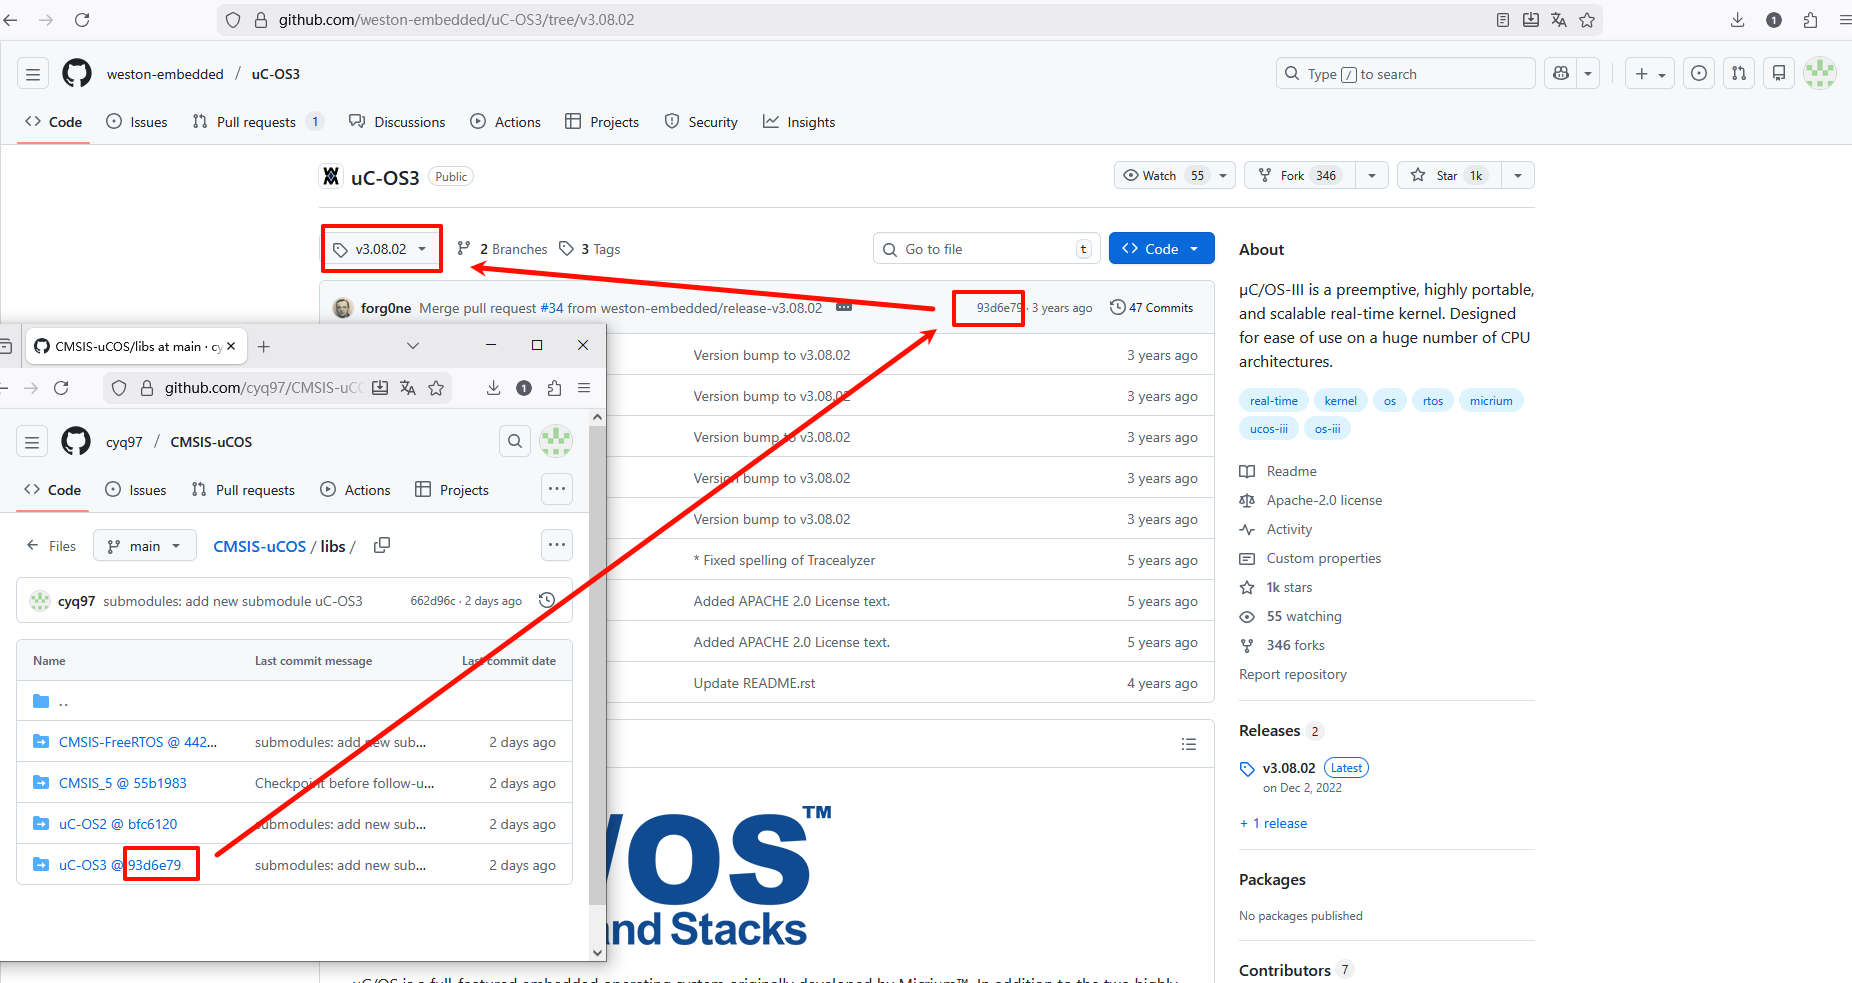The height and width of the screenshot is (983, 1852).
Task: Expand the main branch dropdown in small window
Action: coord(145,546)
